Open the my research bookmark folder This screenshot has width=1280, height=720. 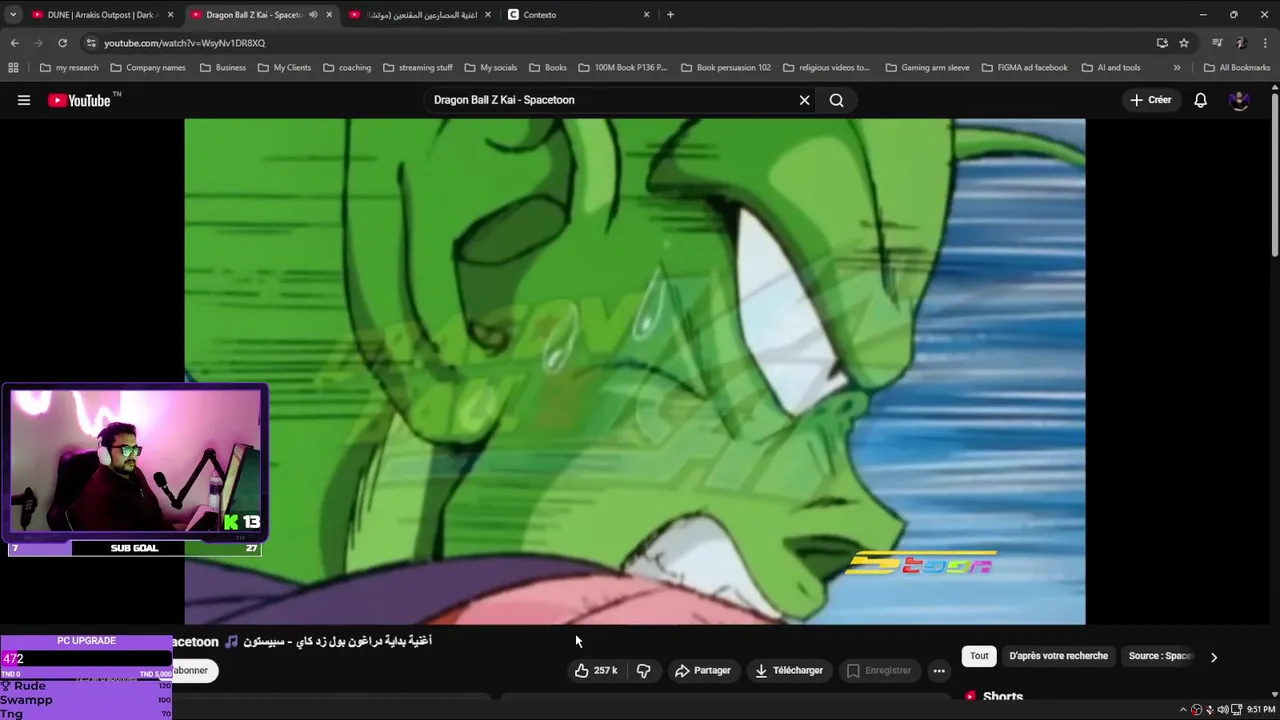tap(69, 68)
